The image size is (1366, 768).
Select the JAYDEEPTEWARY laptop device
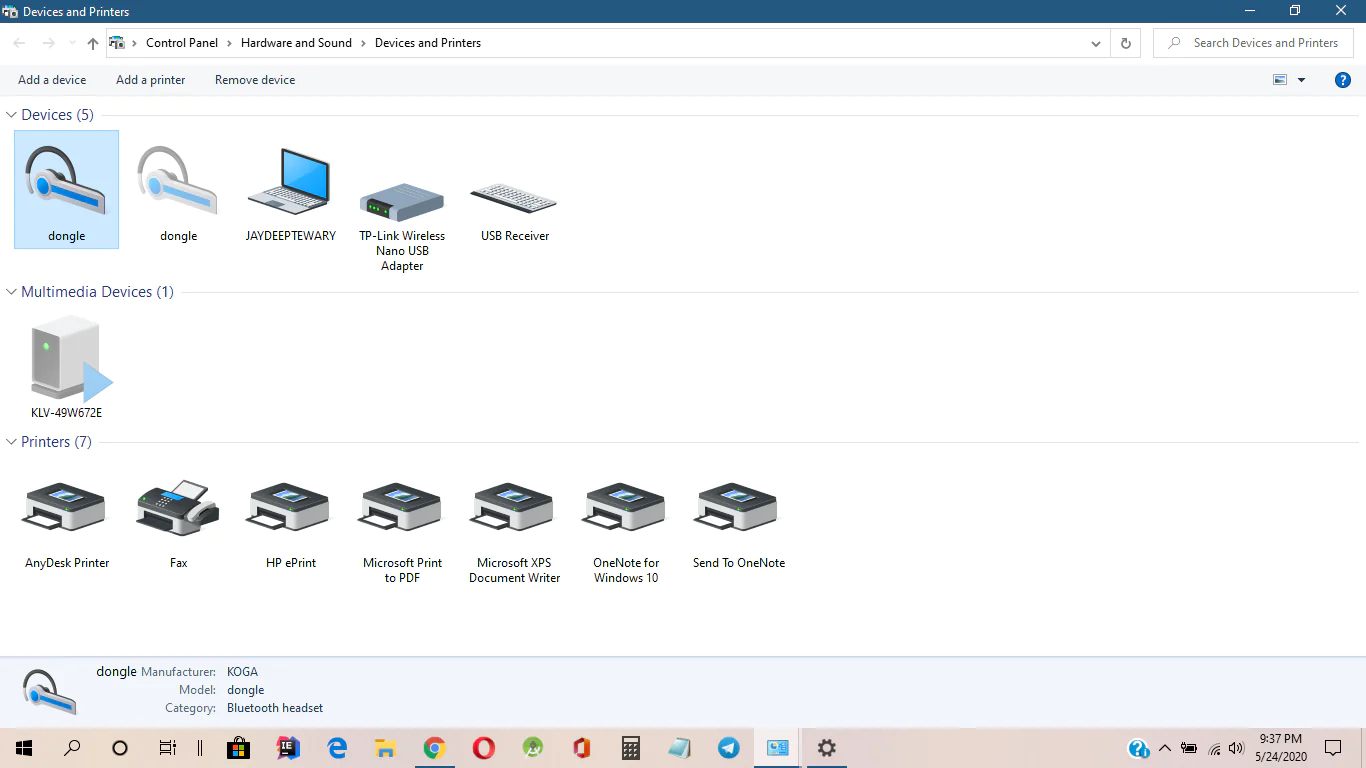[290, 190]
